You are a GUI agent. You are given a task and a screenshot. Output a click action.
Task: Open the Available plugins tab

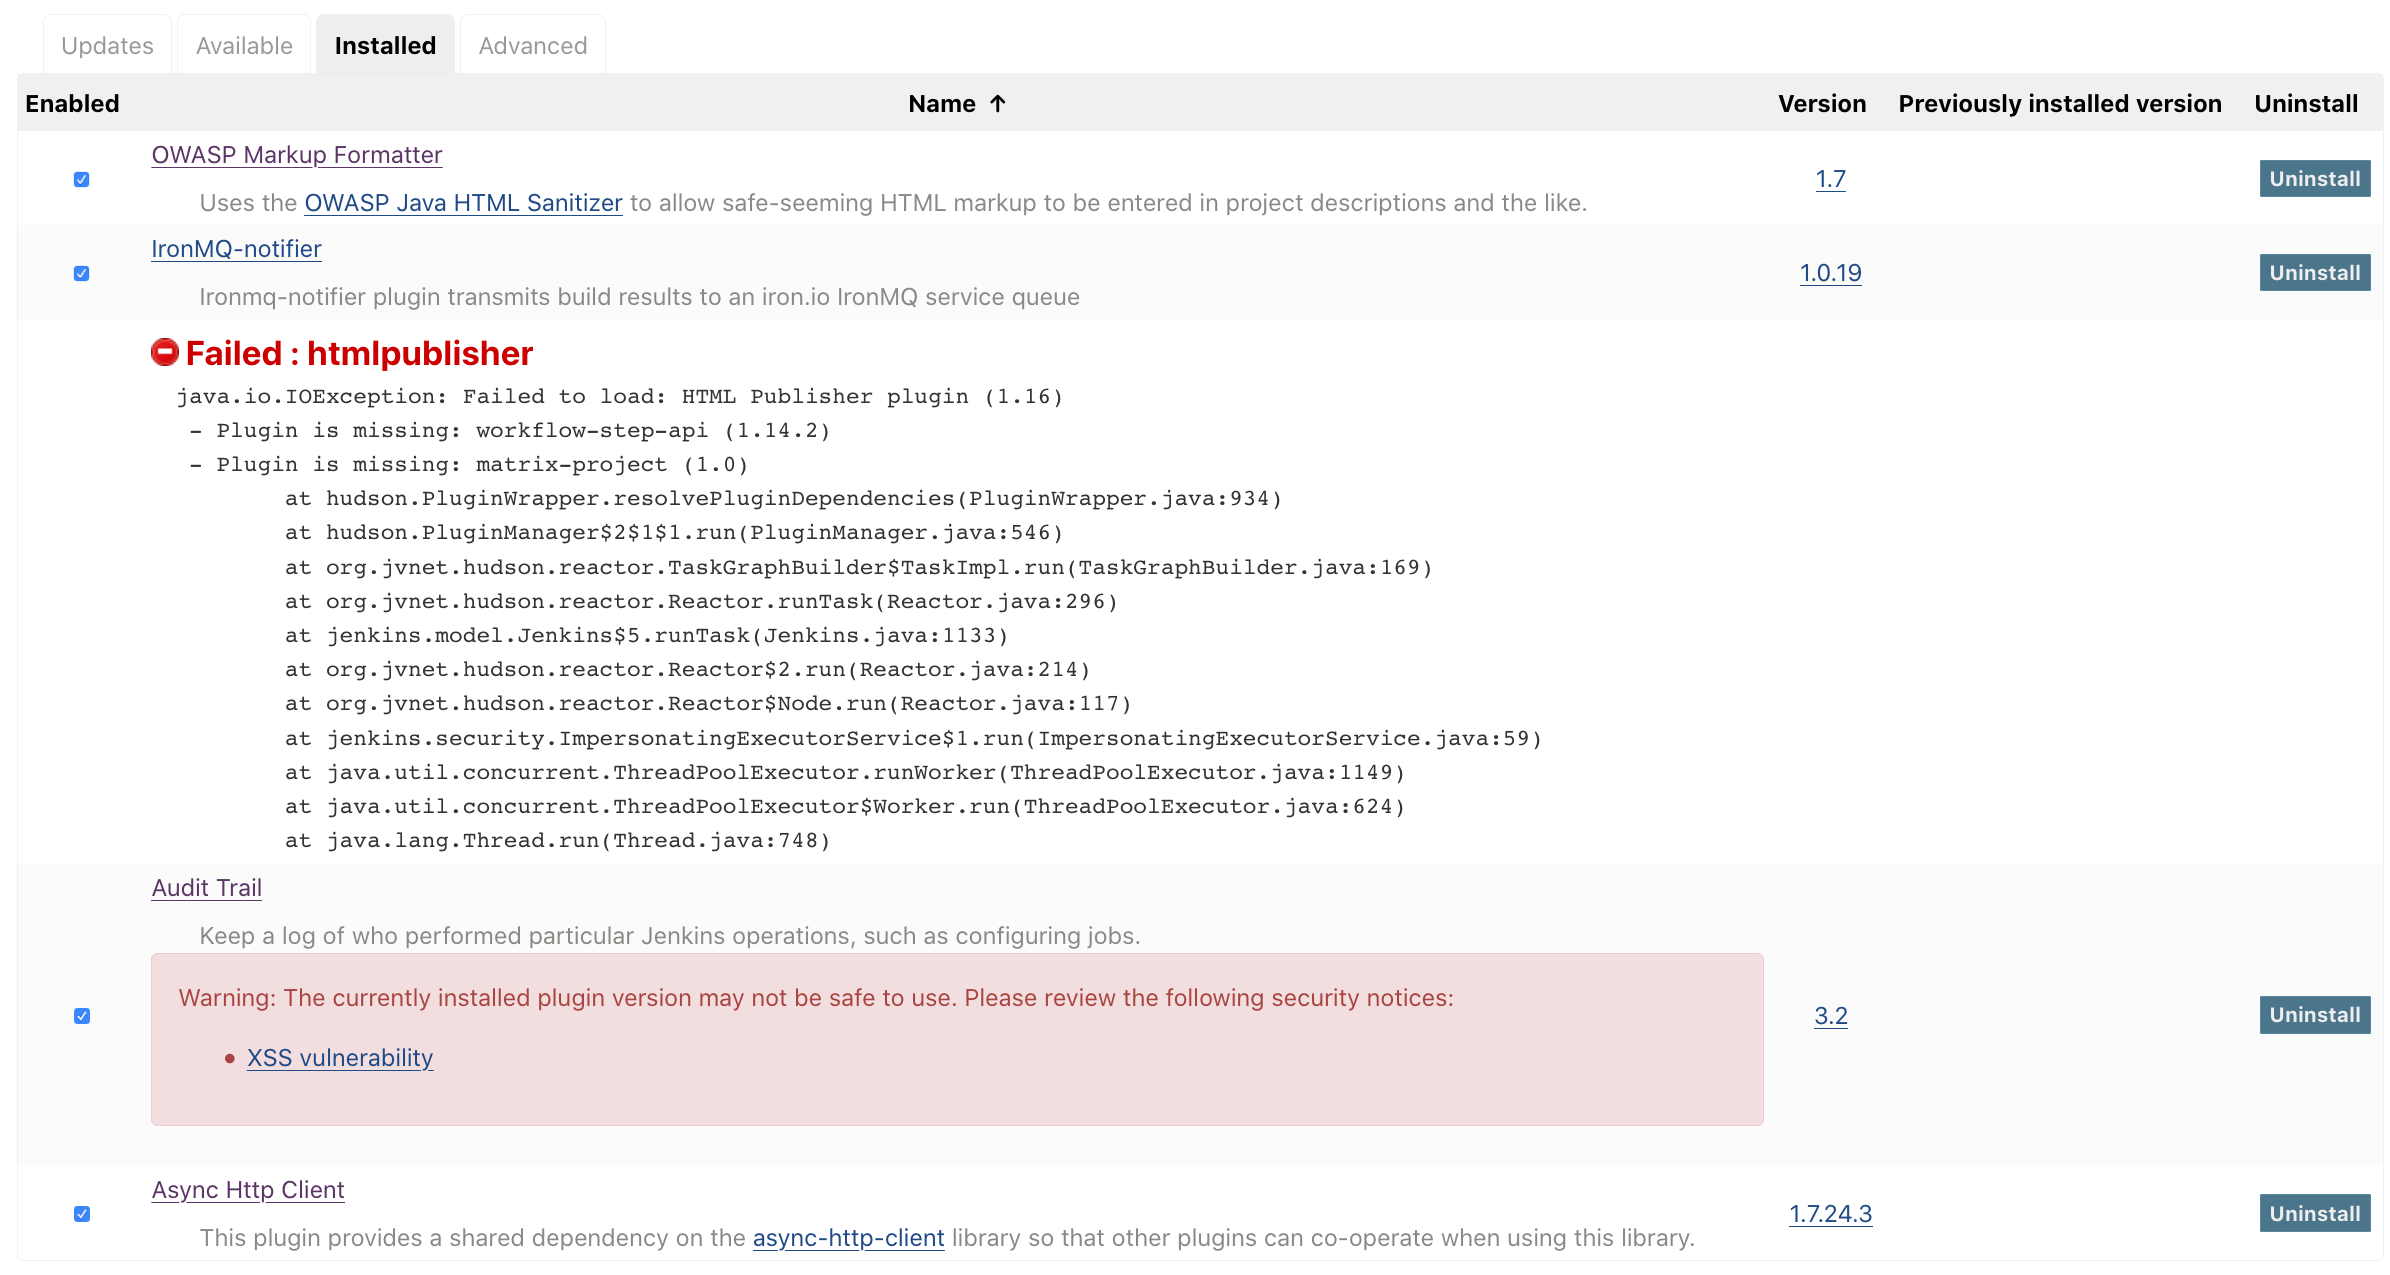(244, 46)
